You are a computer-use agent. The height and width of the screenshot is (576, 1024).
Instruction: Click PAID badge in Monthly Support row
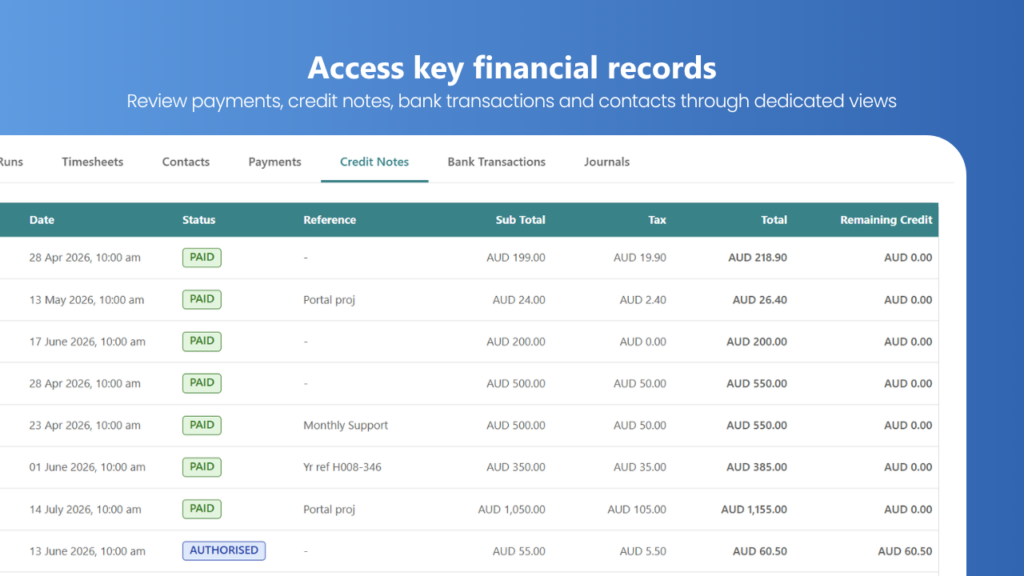pyautogui.click(x=202, y=425)
